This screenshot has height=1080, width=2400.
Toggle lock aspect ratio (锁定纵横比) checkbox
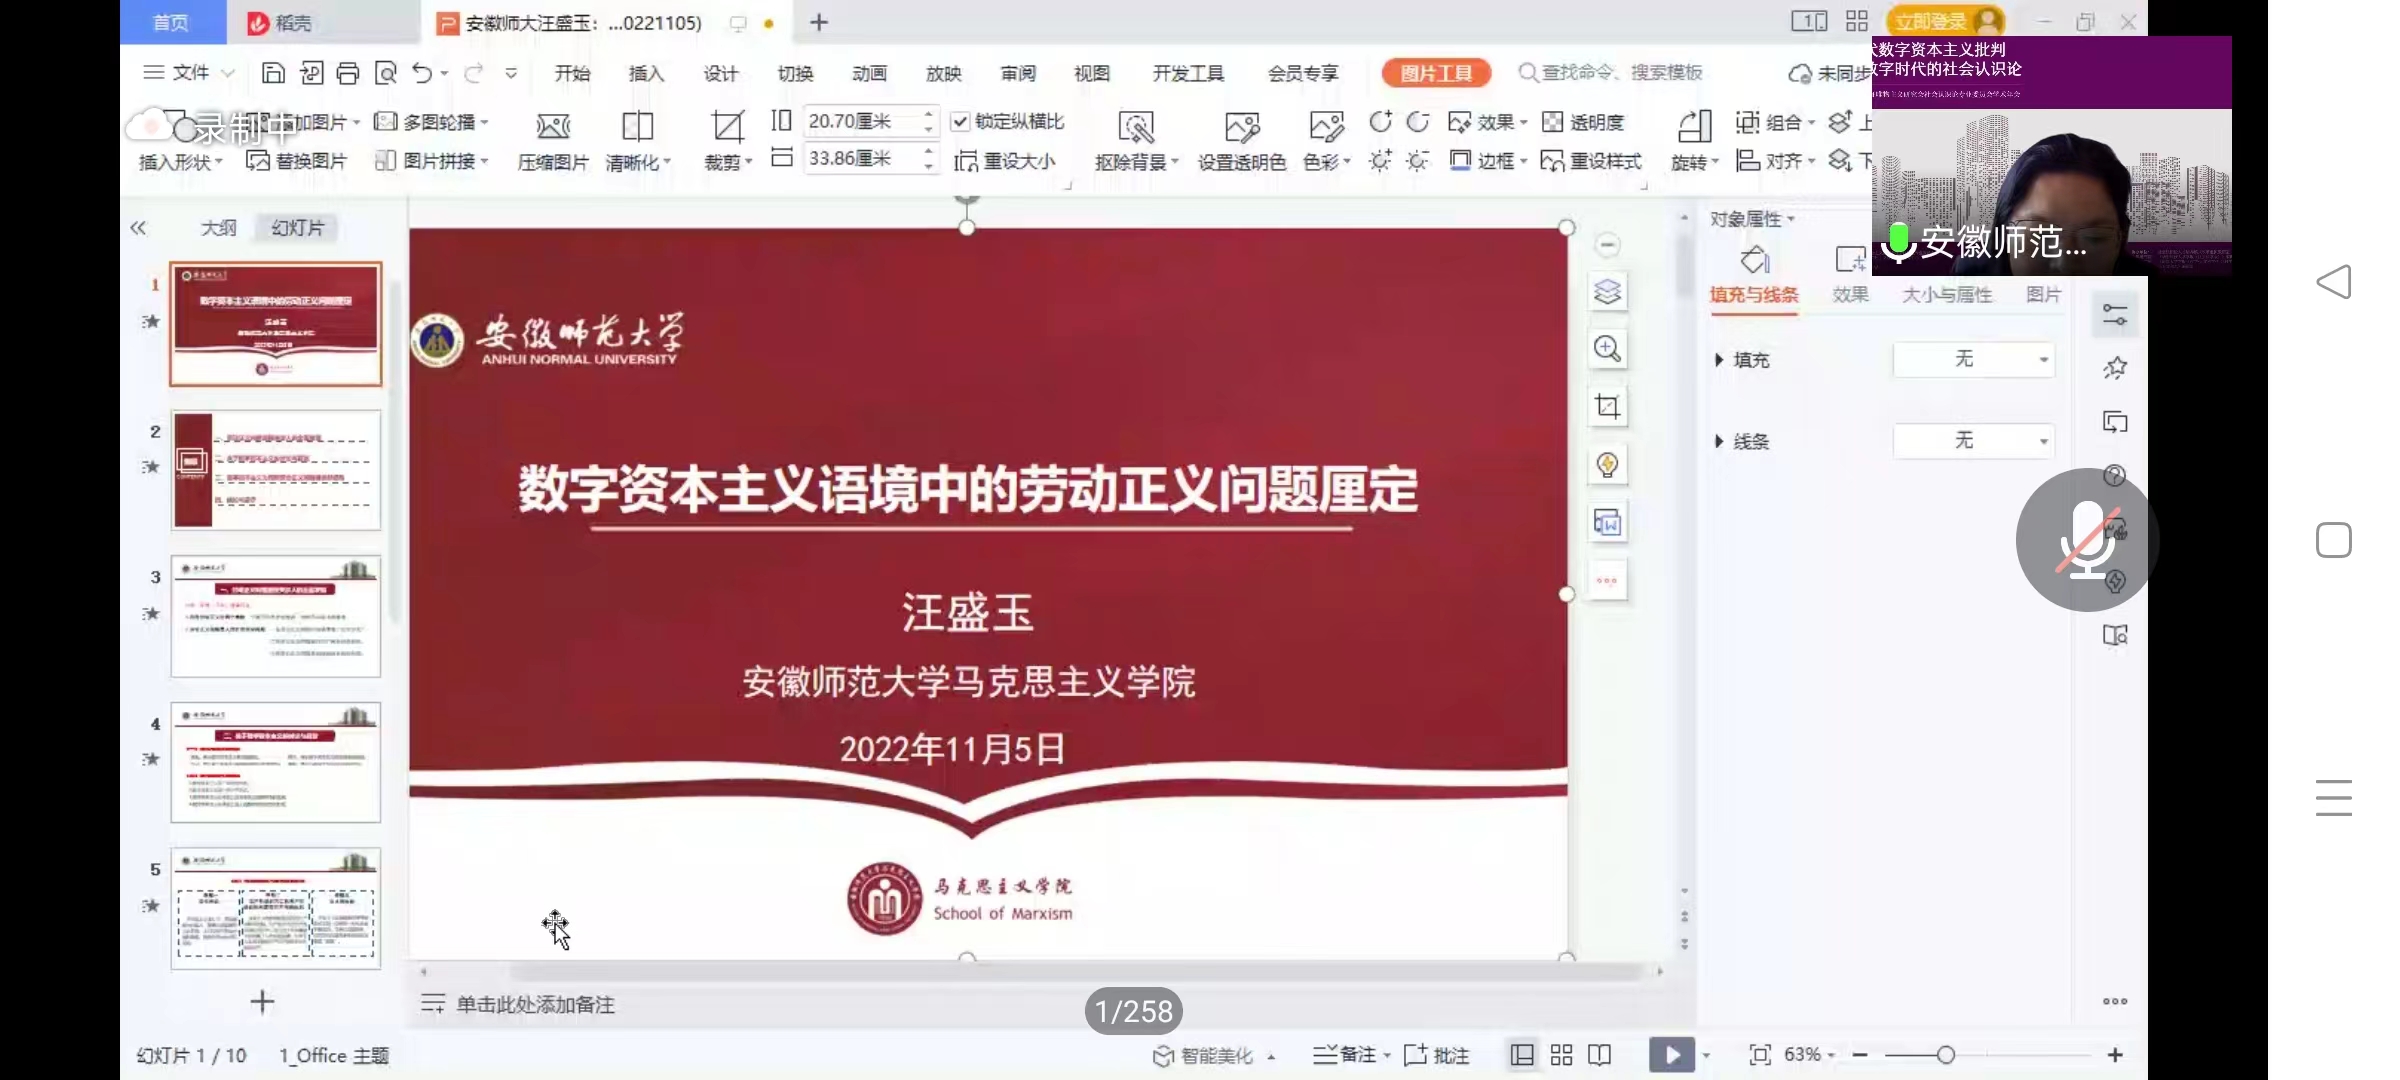coord(960,122)
